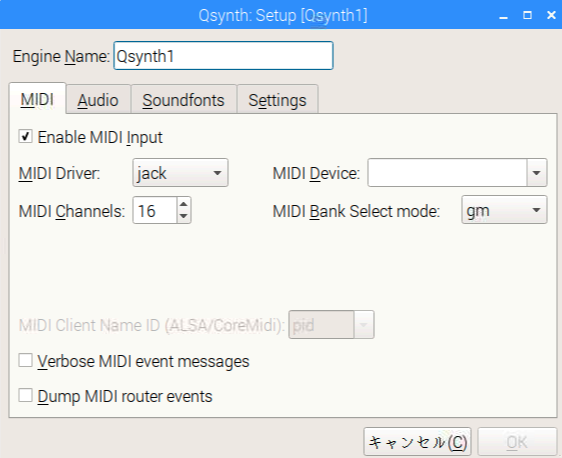Switch to the Audio tab

click(98, 100)
